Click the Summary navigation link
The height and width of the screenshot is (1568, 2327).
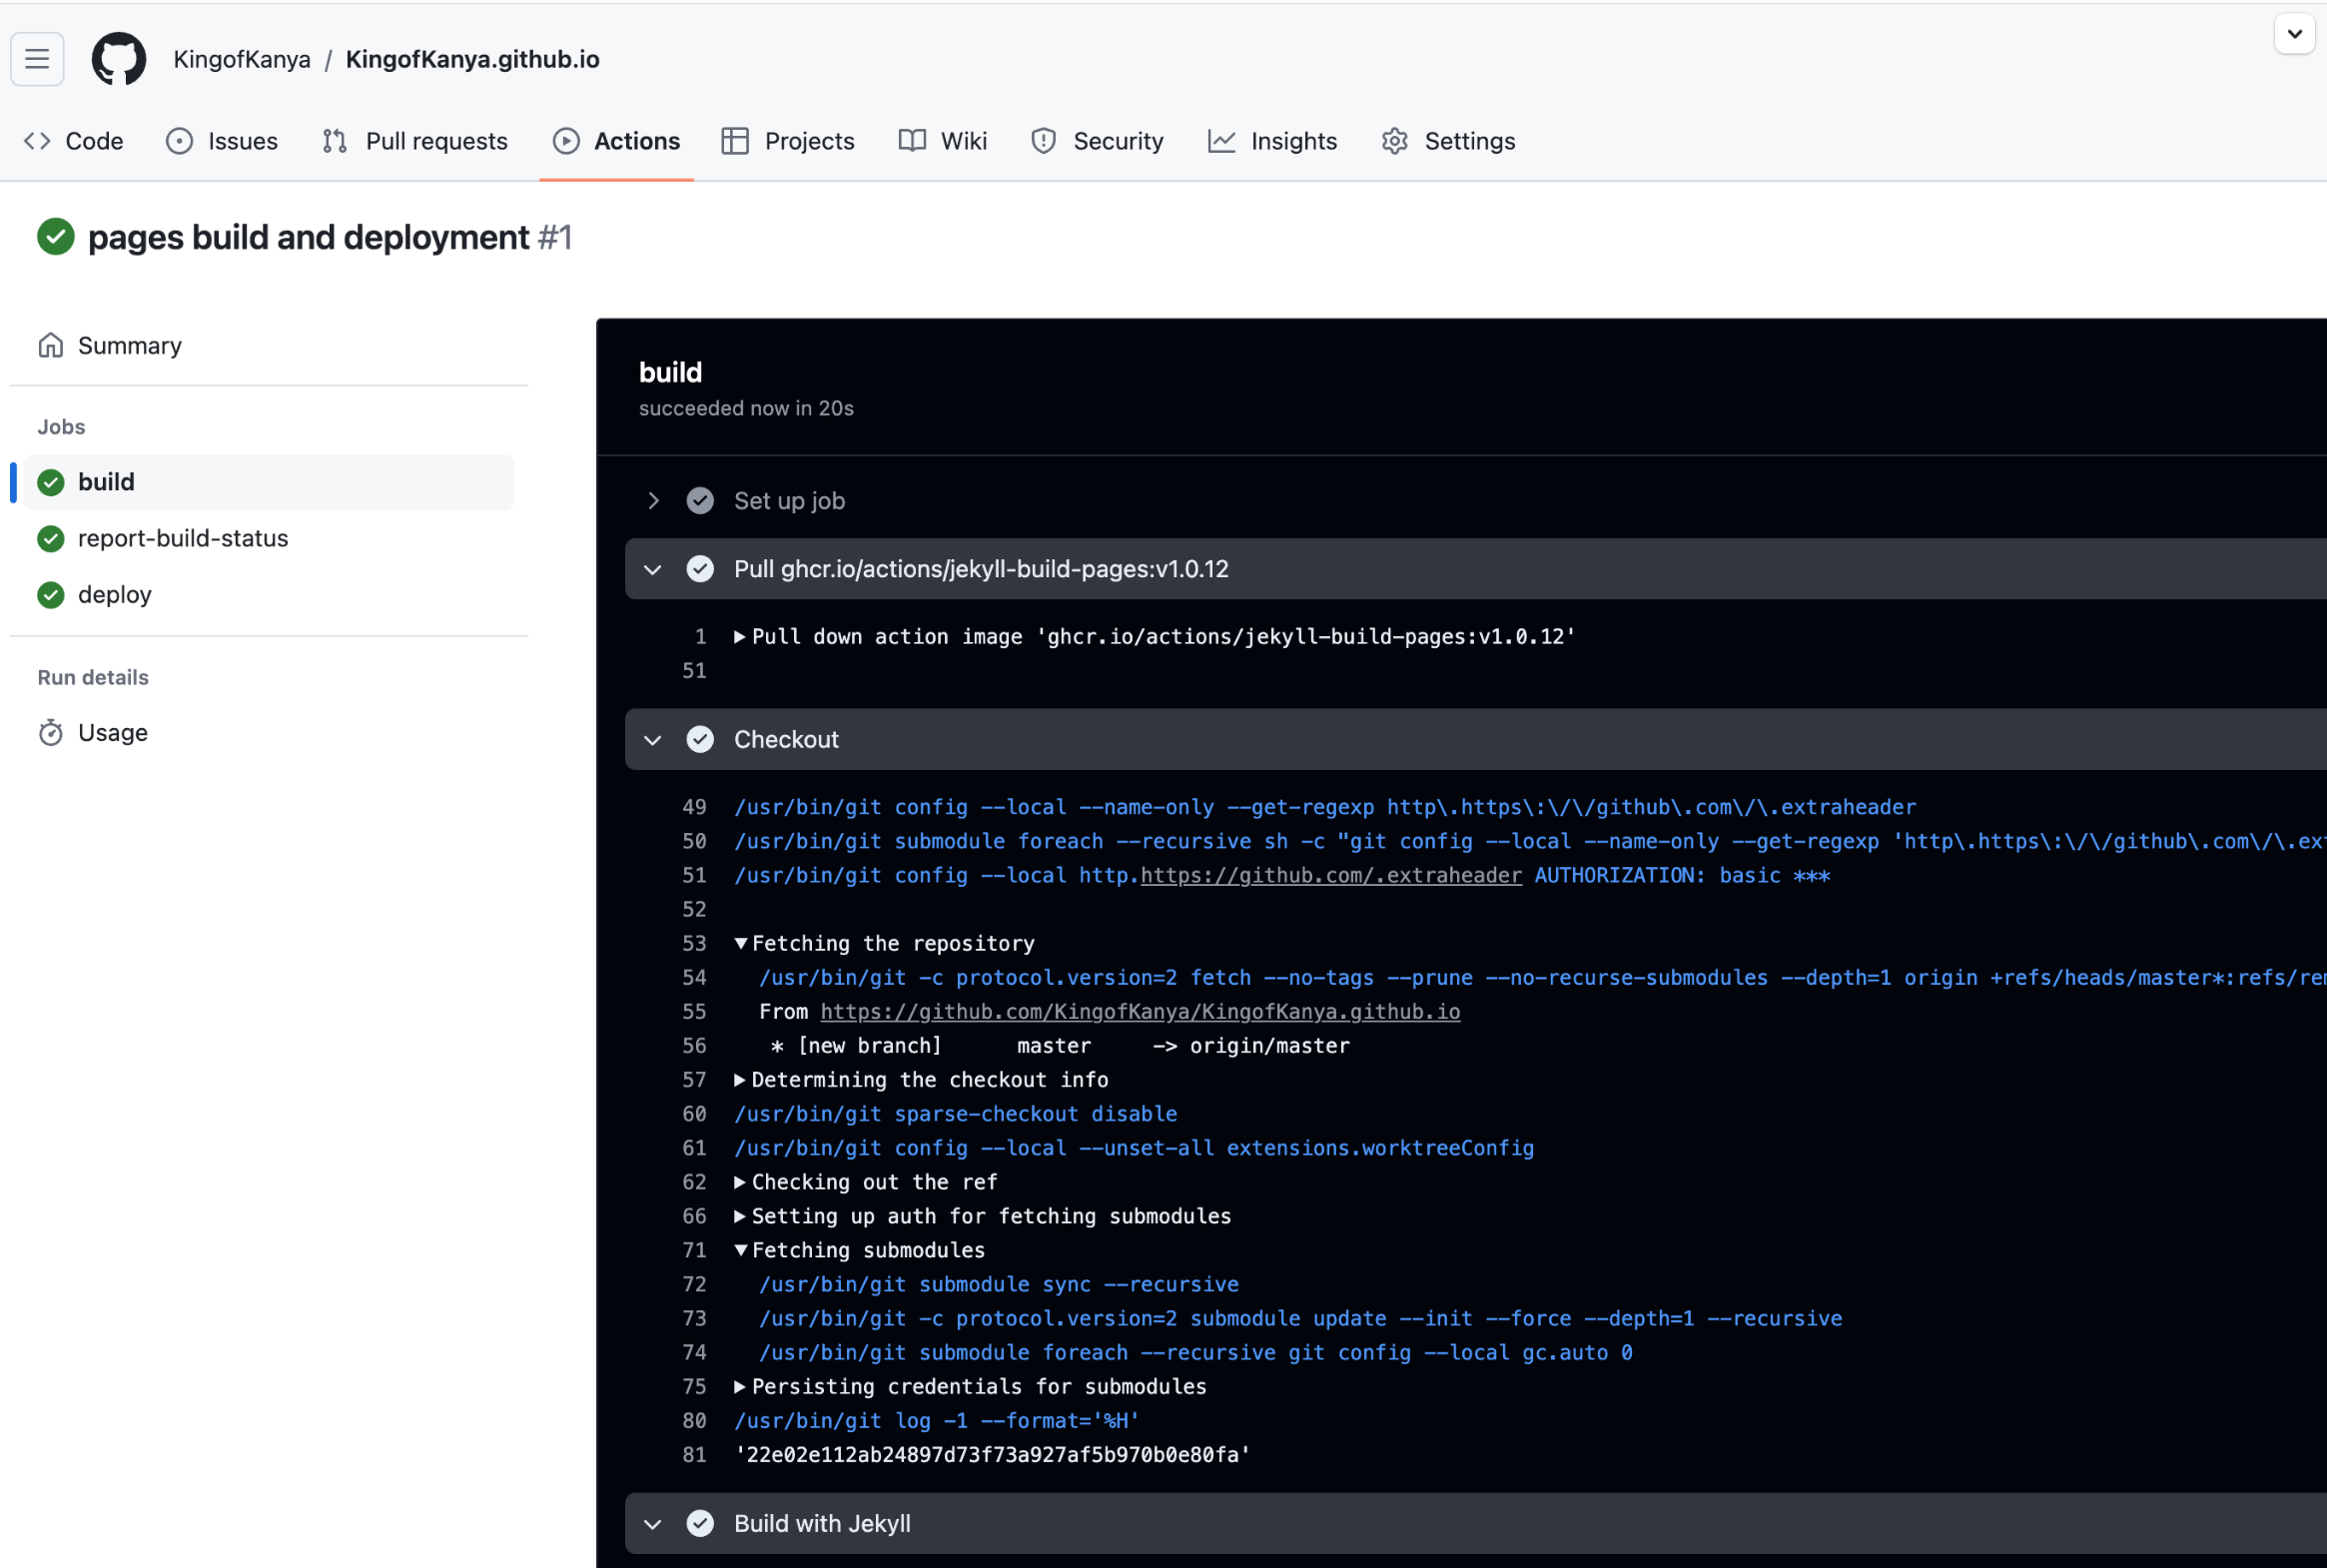130,345
